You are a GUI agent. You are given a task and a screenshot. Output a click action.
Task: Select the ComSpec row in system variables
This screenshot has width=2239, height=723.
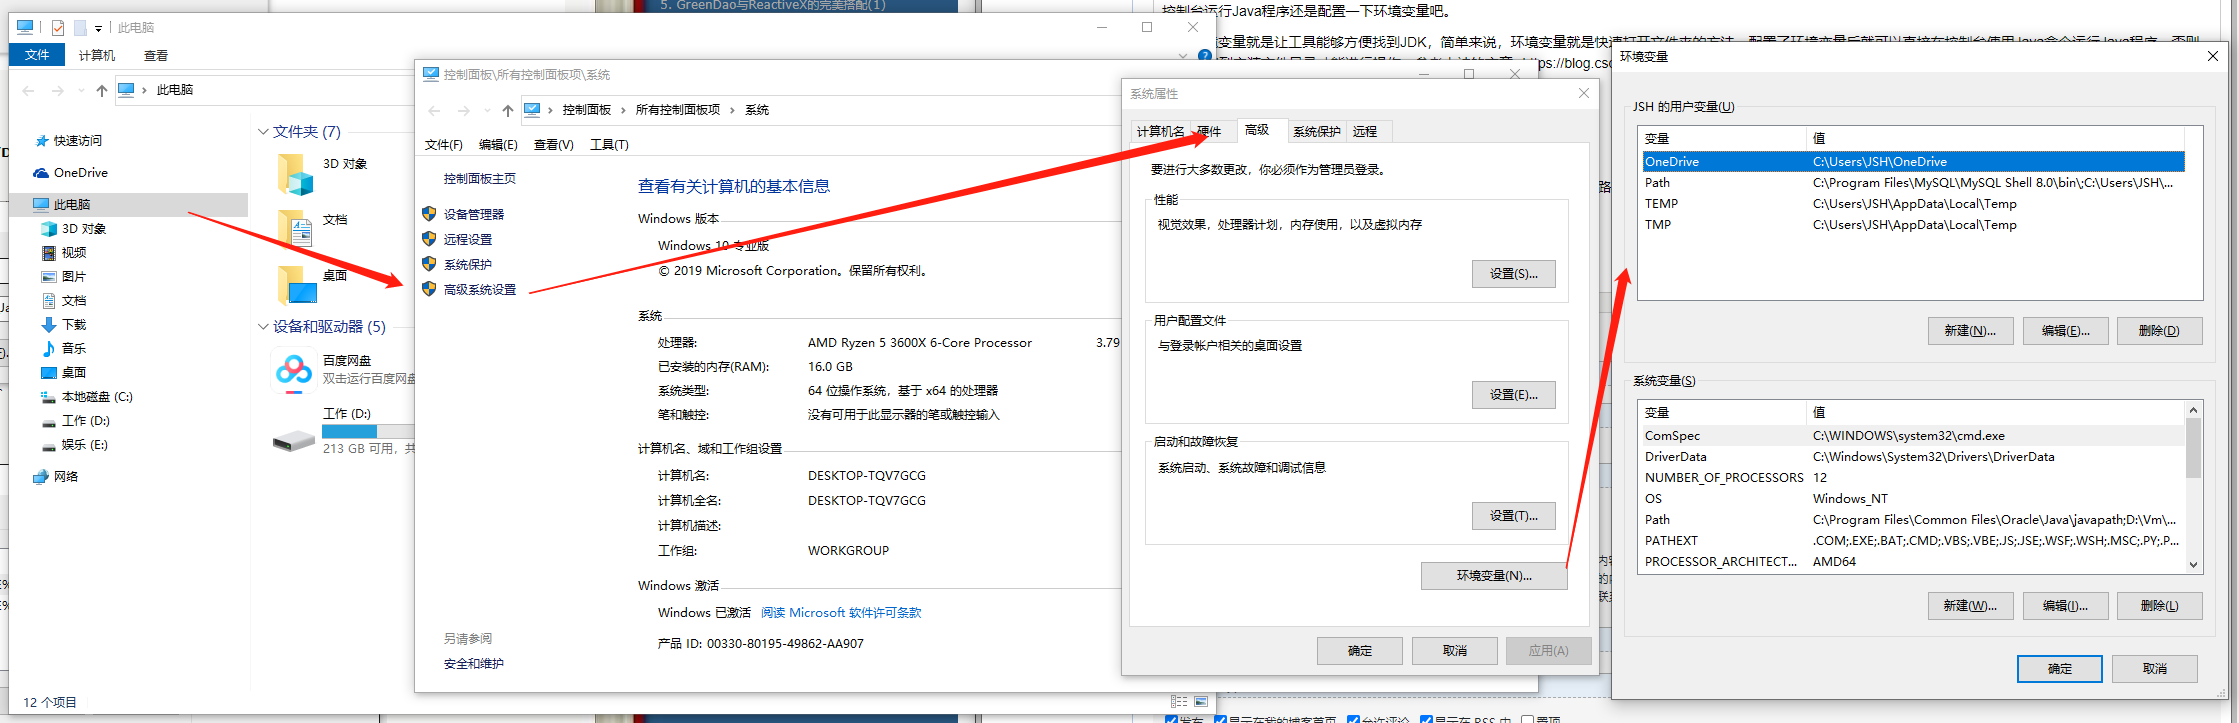[1913, 436]
